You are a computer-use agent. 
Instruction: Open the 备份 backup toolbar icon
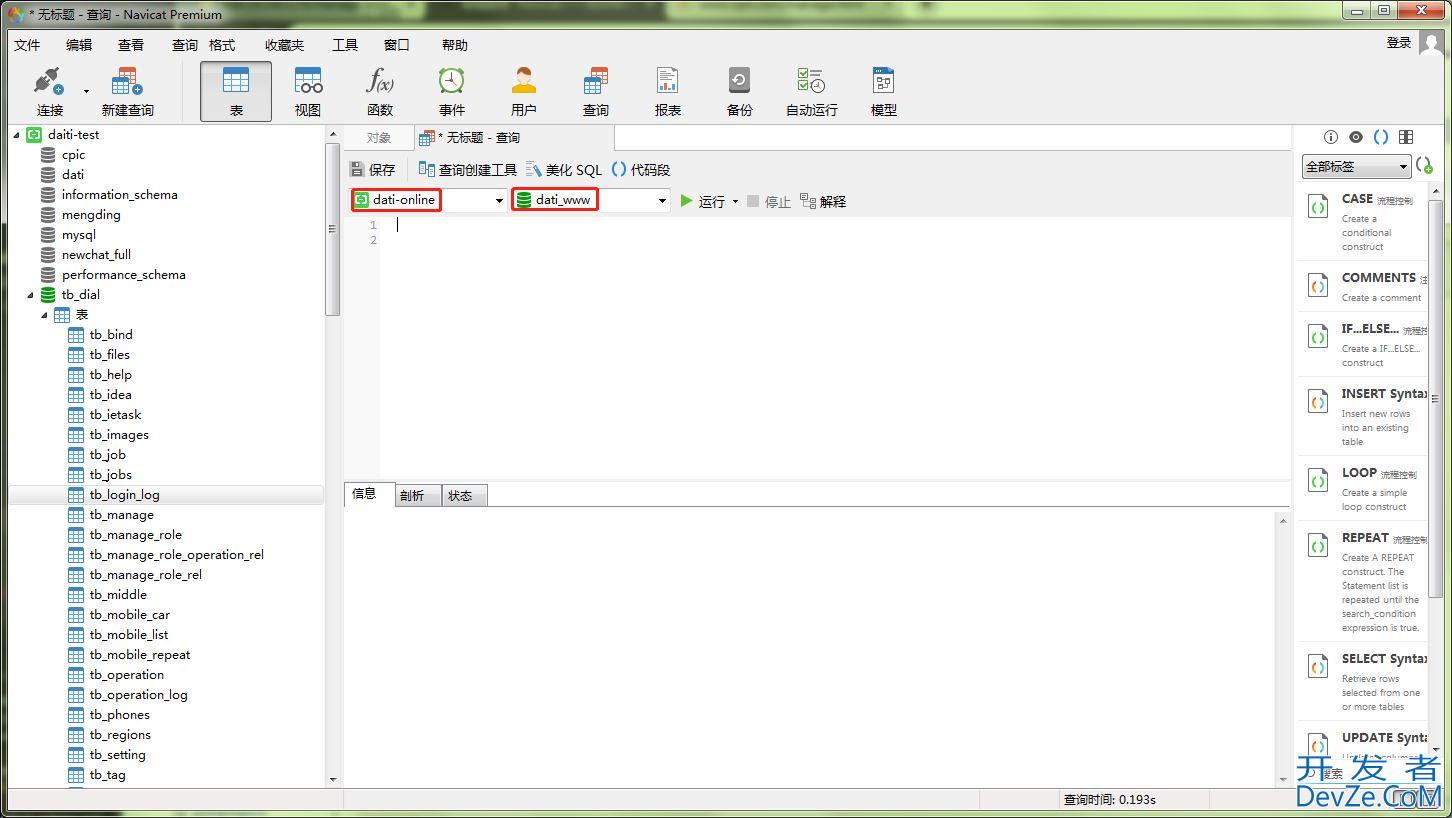(x=740, y=91)
